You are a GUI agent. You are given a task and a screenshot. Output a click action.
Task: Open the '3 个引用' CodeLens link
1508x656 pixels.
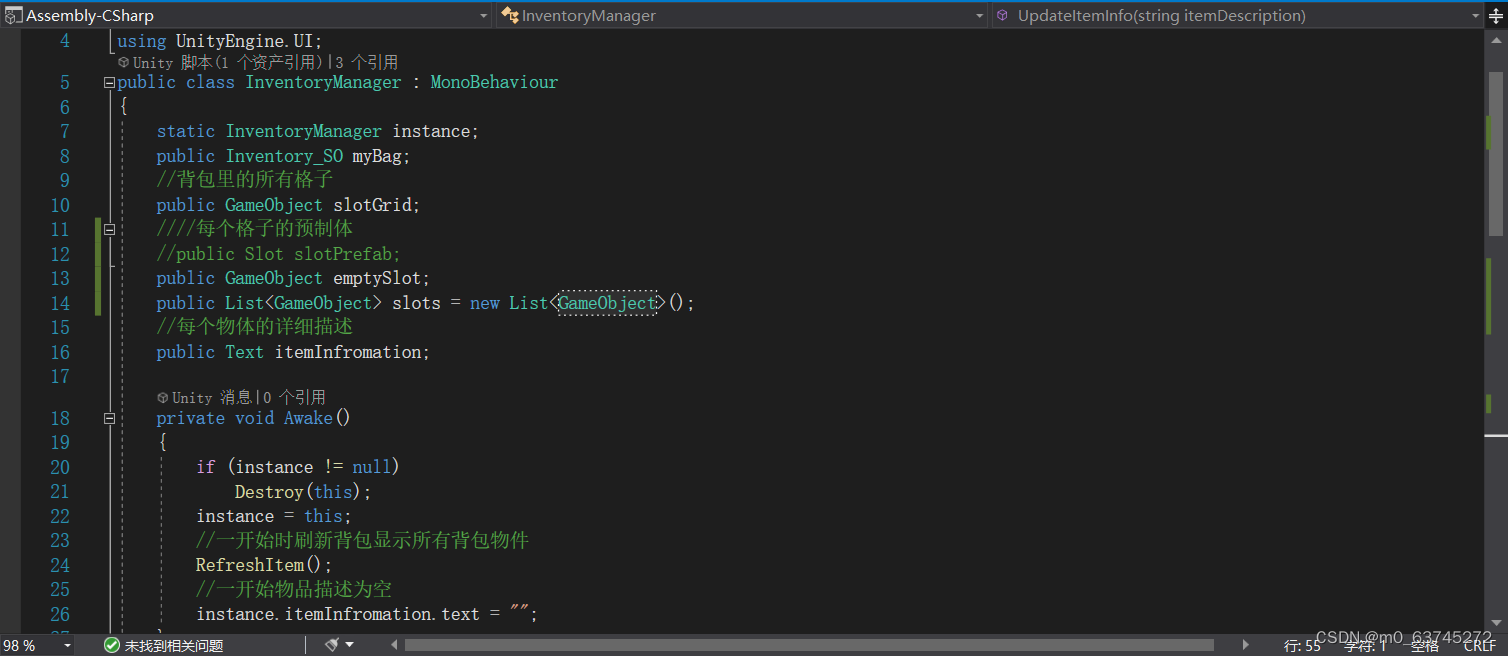coord(366,62)
